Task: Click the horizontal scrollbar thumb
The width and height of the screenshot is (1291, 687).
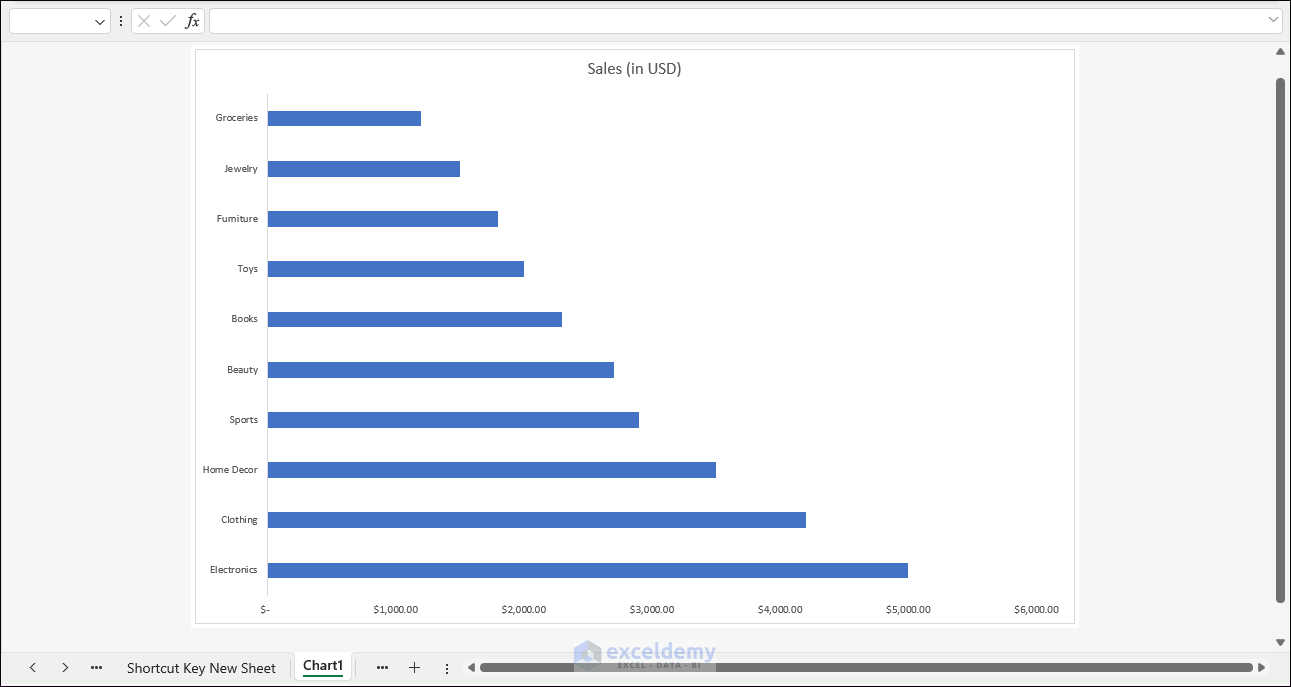Action: [x=866, y=667]
